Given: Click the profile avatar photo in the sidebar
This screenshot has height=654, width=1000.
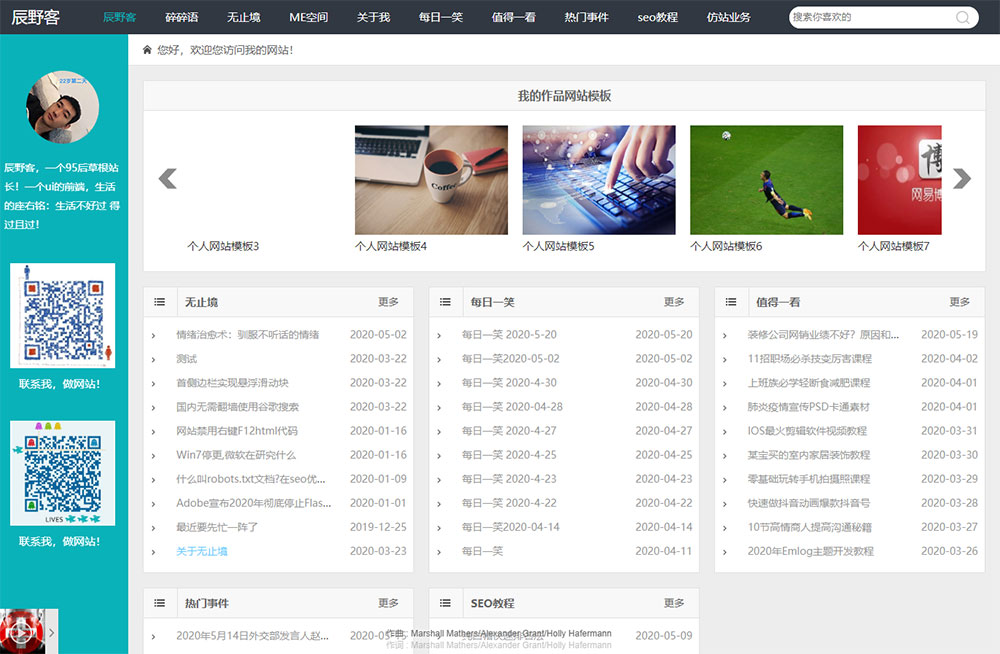Looking at the screenshot, I should (63, 107).
